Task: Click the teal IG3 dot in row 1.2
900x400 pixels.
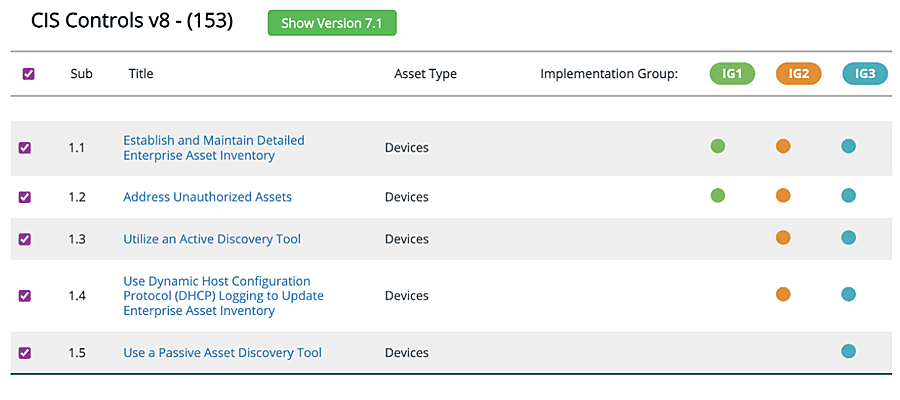Action: [848, 196]
